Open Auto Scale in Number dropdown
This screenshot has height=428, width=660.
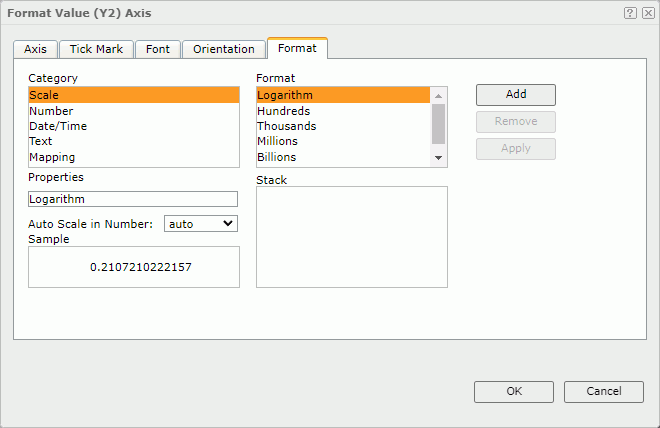(x=200, y=224)
